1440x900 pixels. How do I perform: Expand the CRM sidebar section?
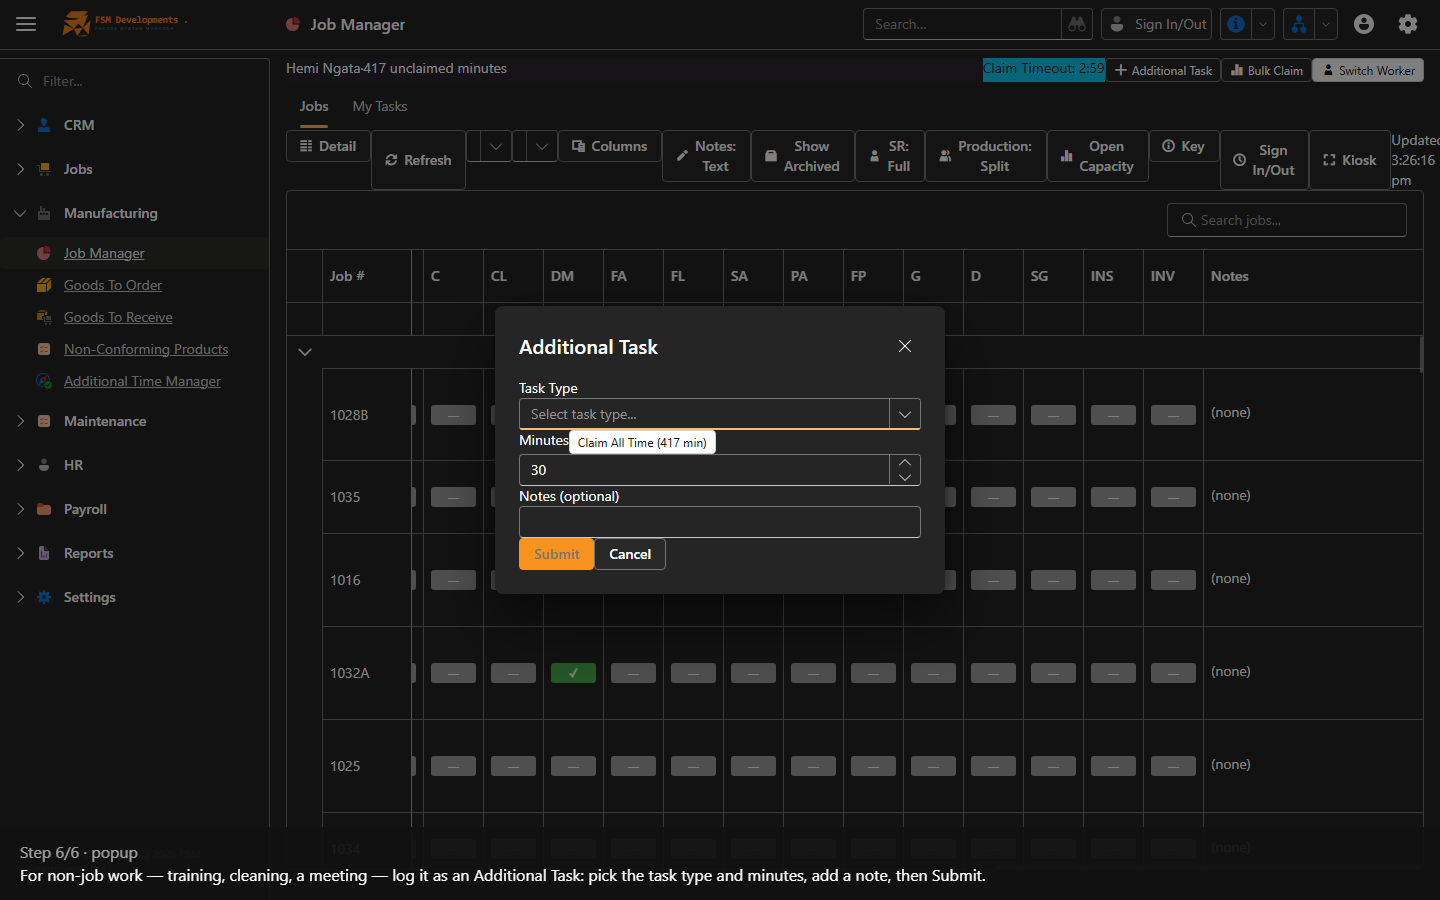(21, 125)
